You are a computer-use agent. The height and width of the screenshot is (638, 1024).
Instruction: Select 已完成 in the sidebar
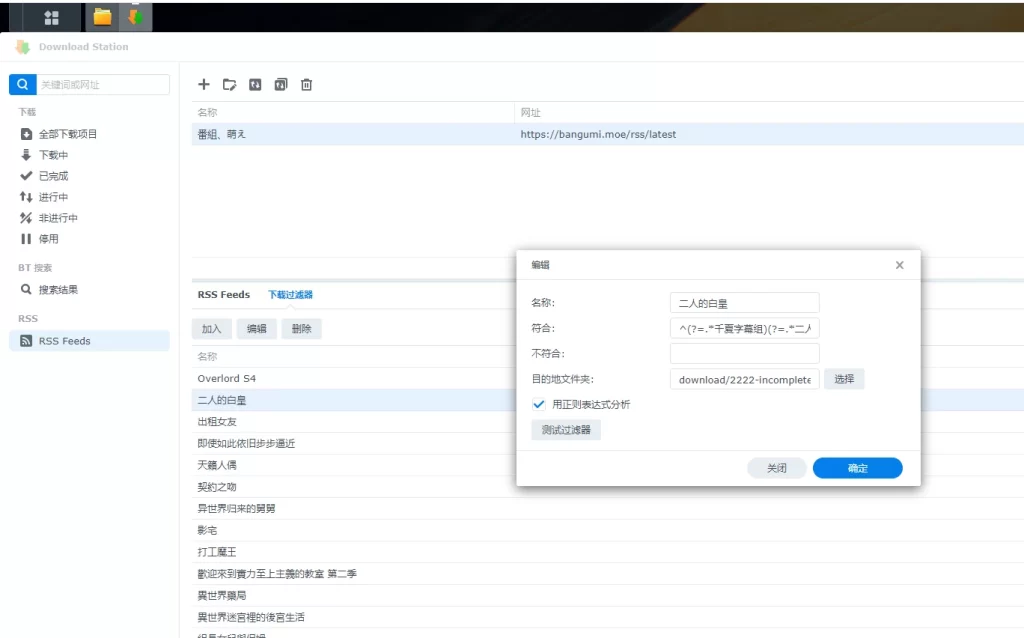53,176
